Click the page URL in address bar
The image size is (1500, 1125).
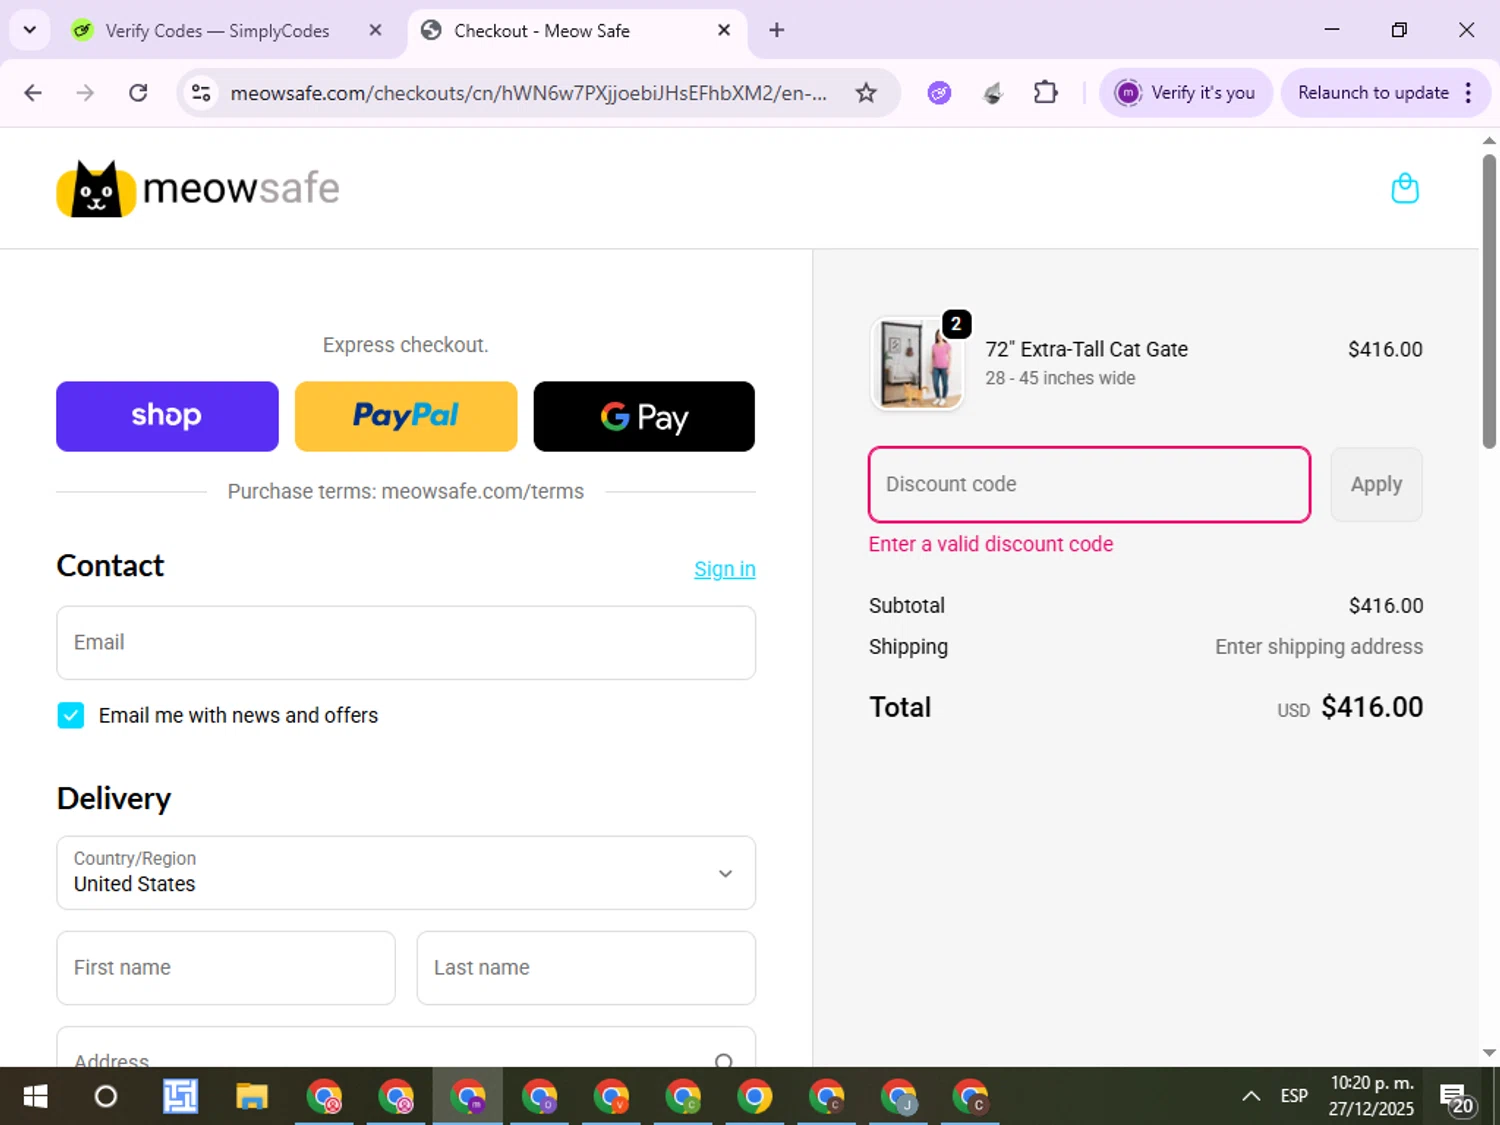[x=528, y=93]
